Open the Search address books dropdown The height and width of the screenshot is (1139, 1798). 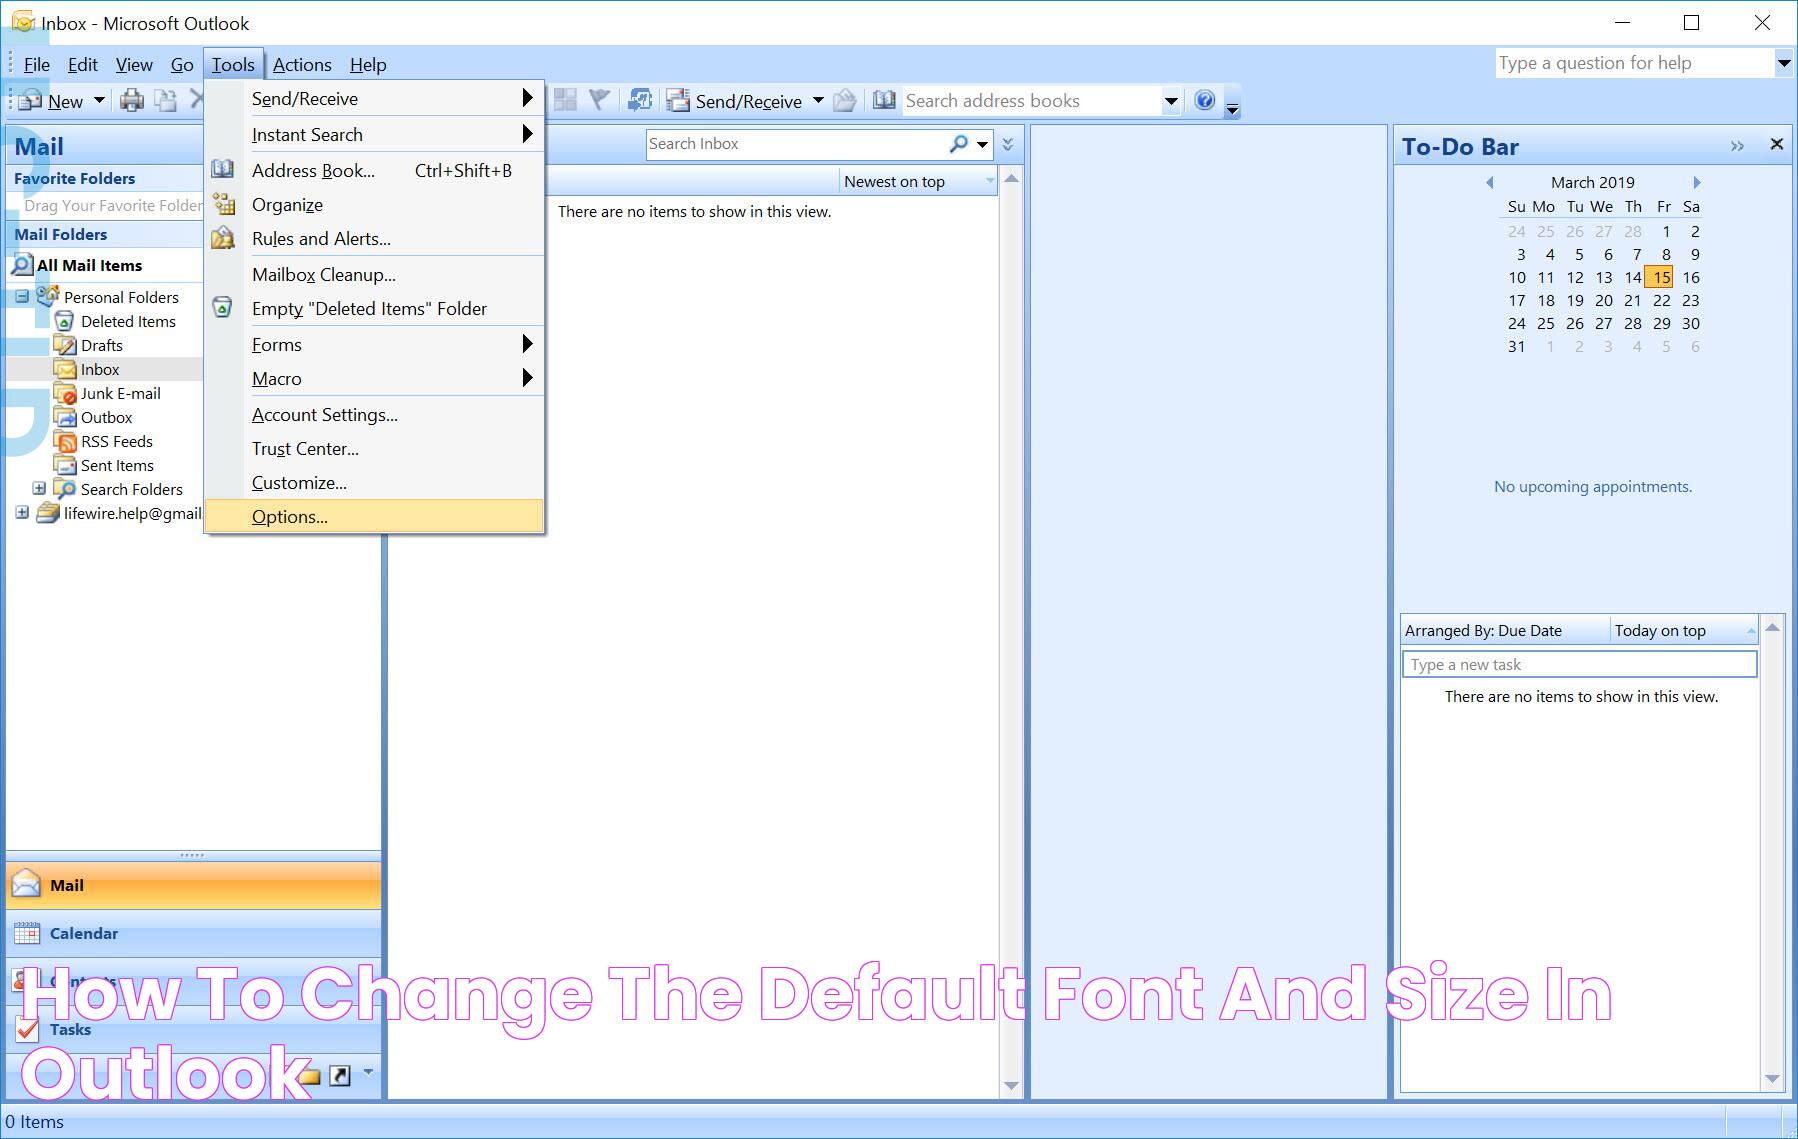point(1171,101)
